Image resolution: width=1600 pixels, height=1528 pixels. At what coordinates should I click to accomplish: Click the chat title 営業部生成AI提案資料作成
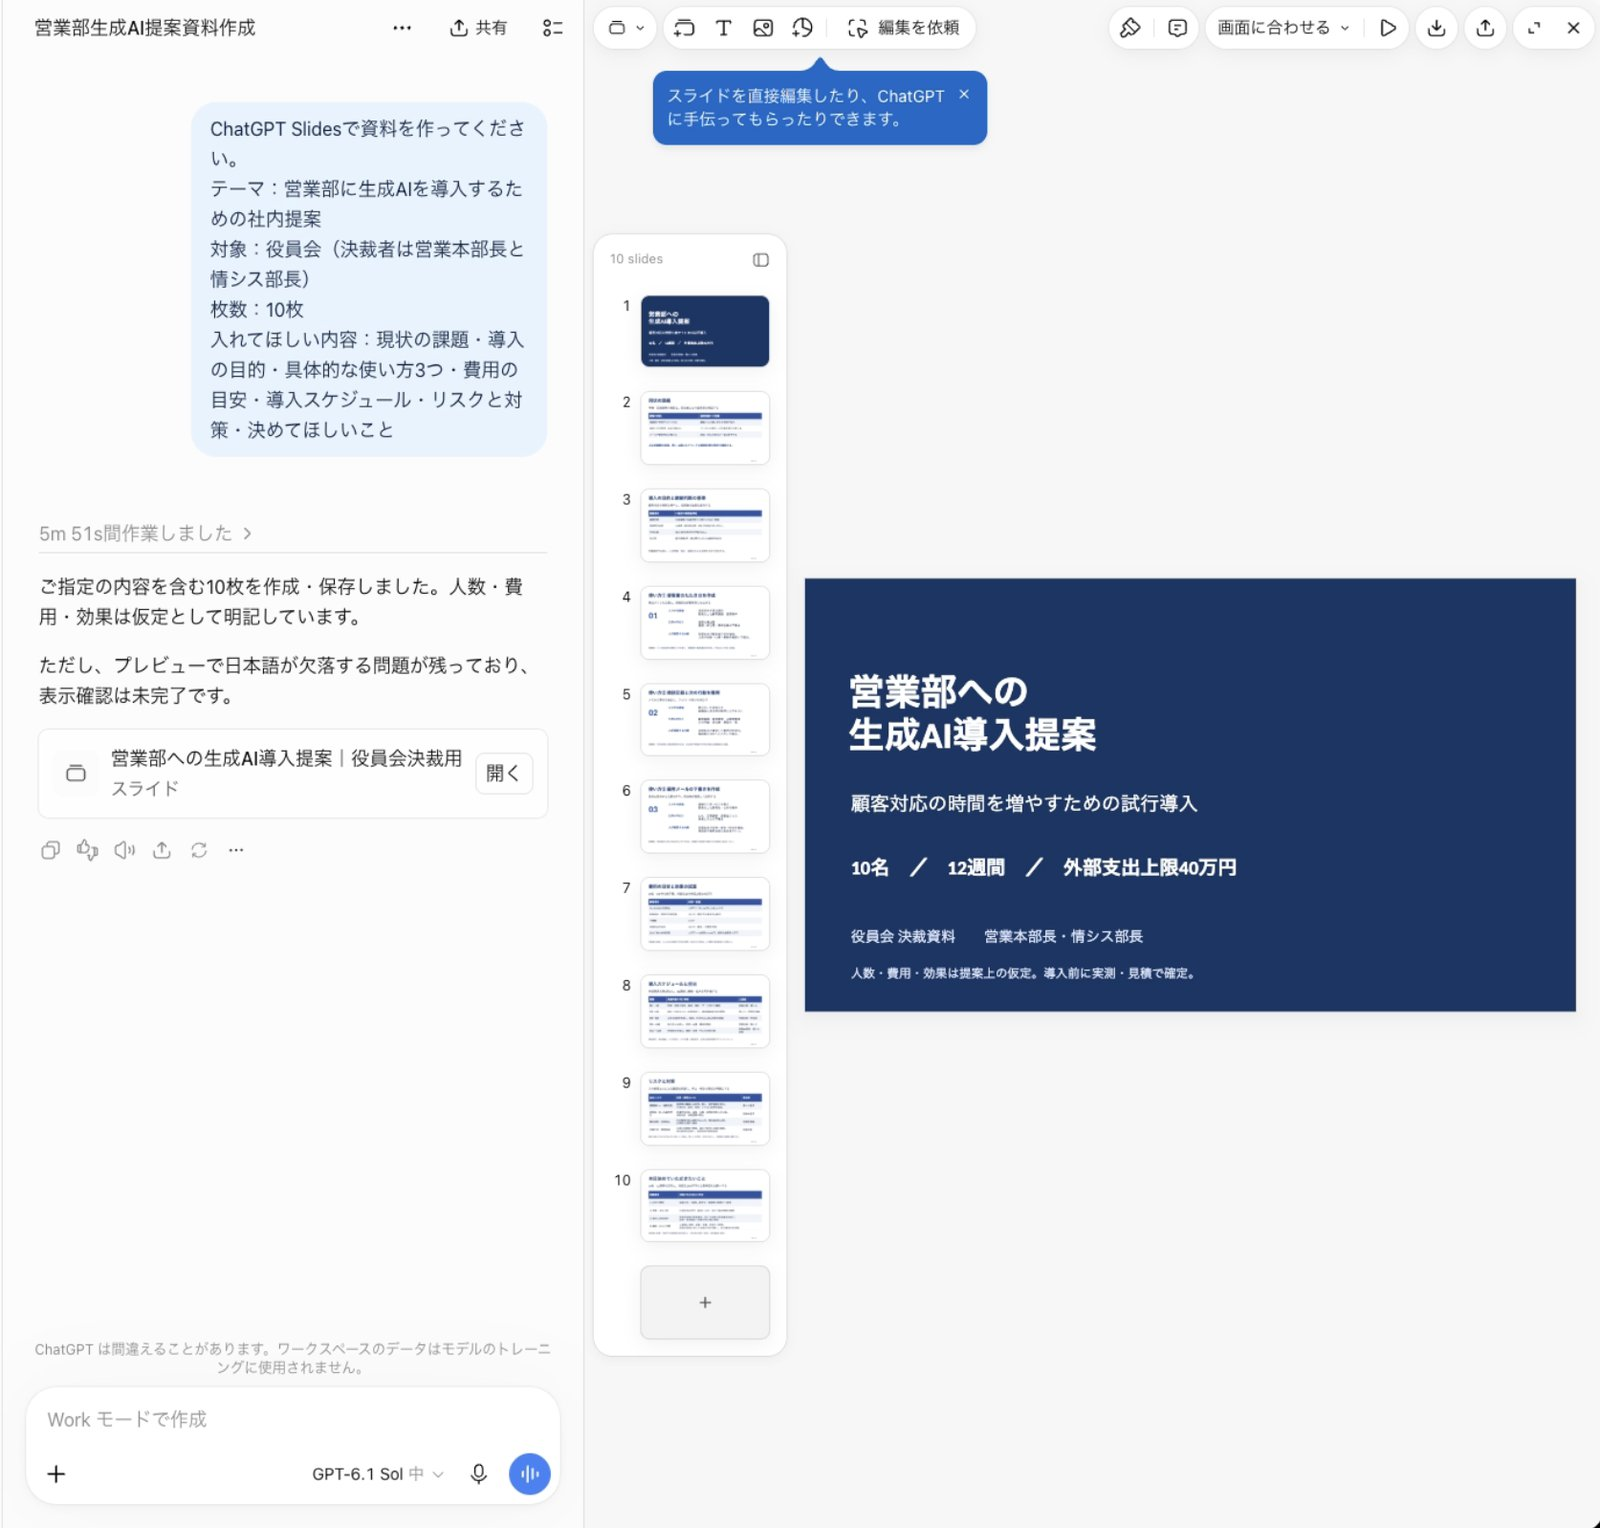[x=145, y=28]
